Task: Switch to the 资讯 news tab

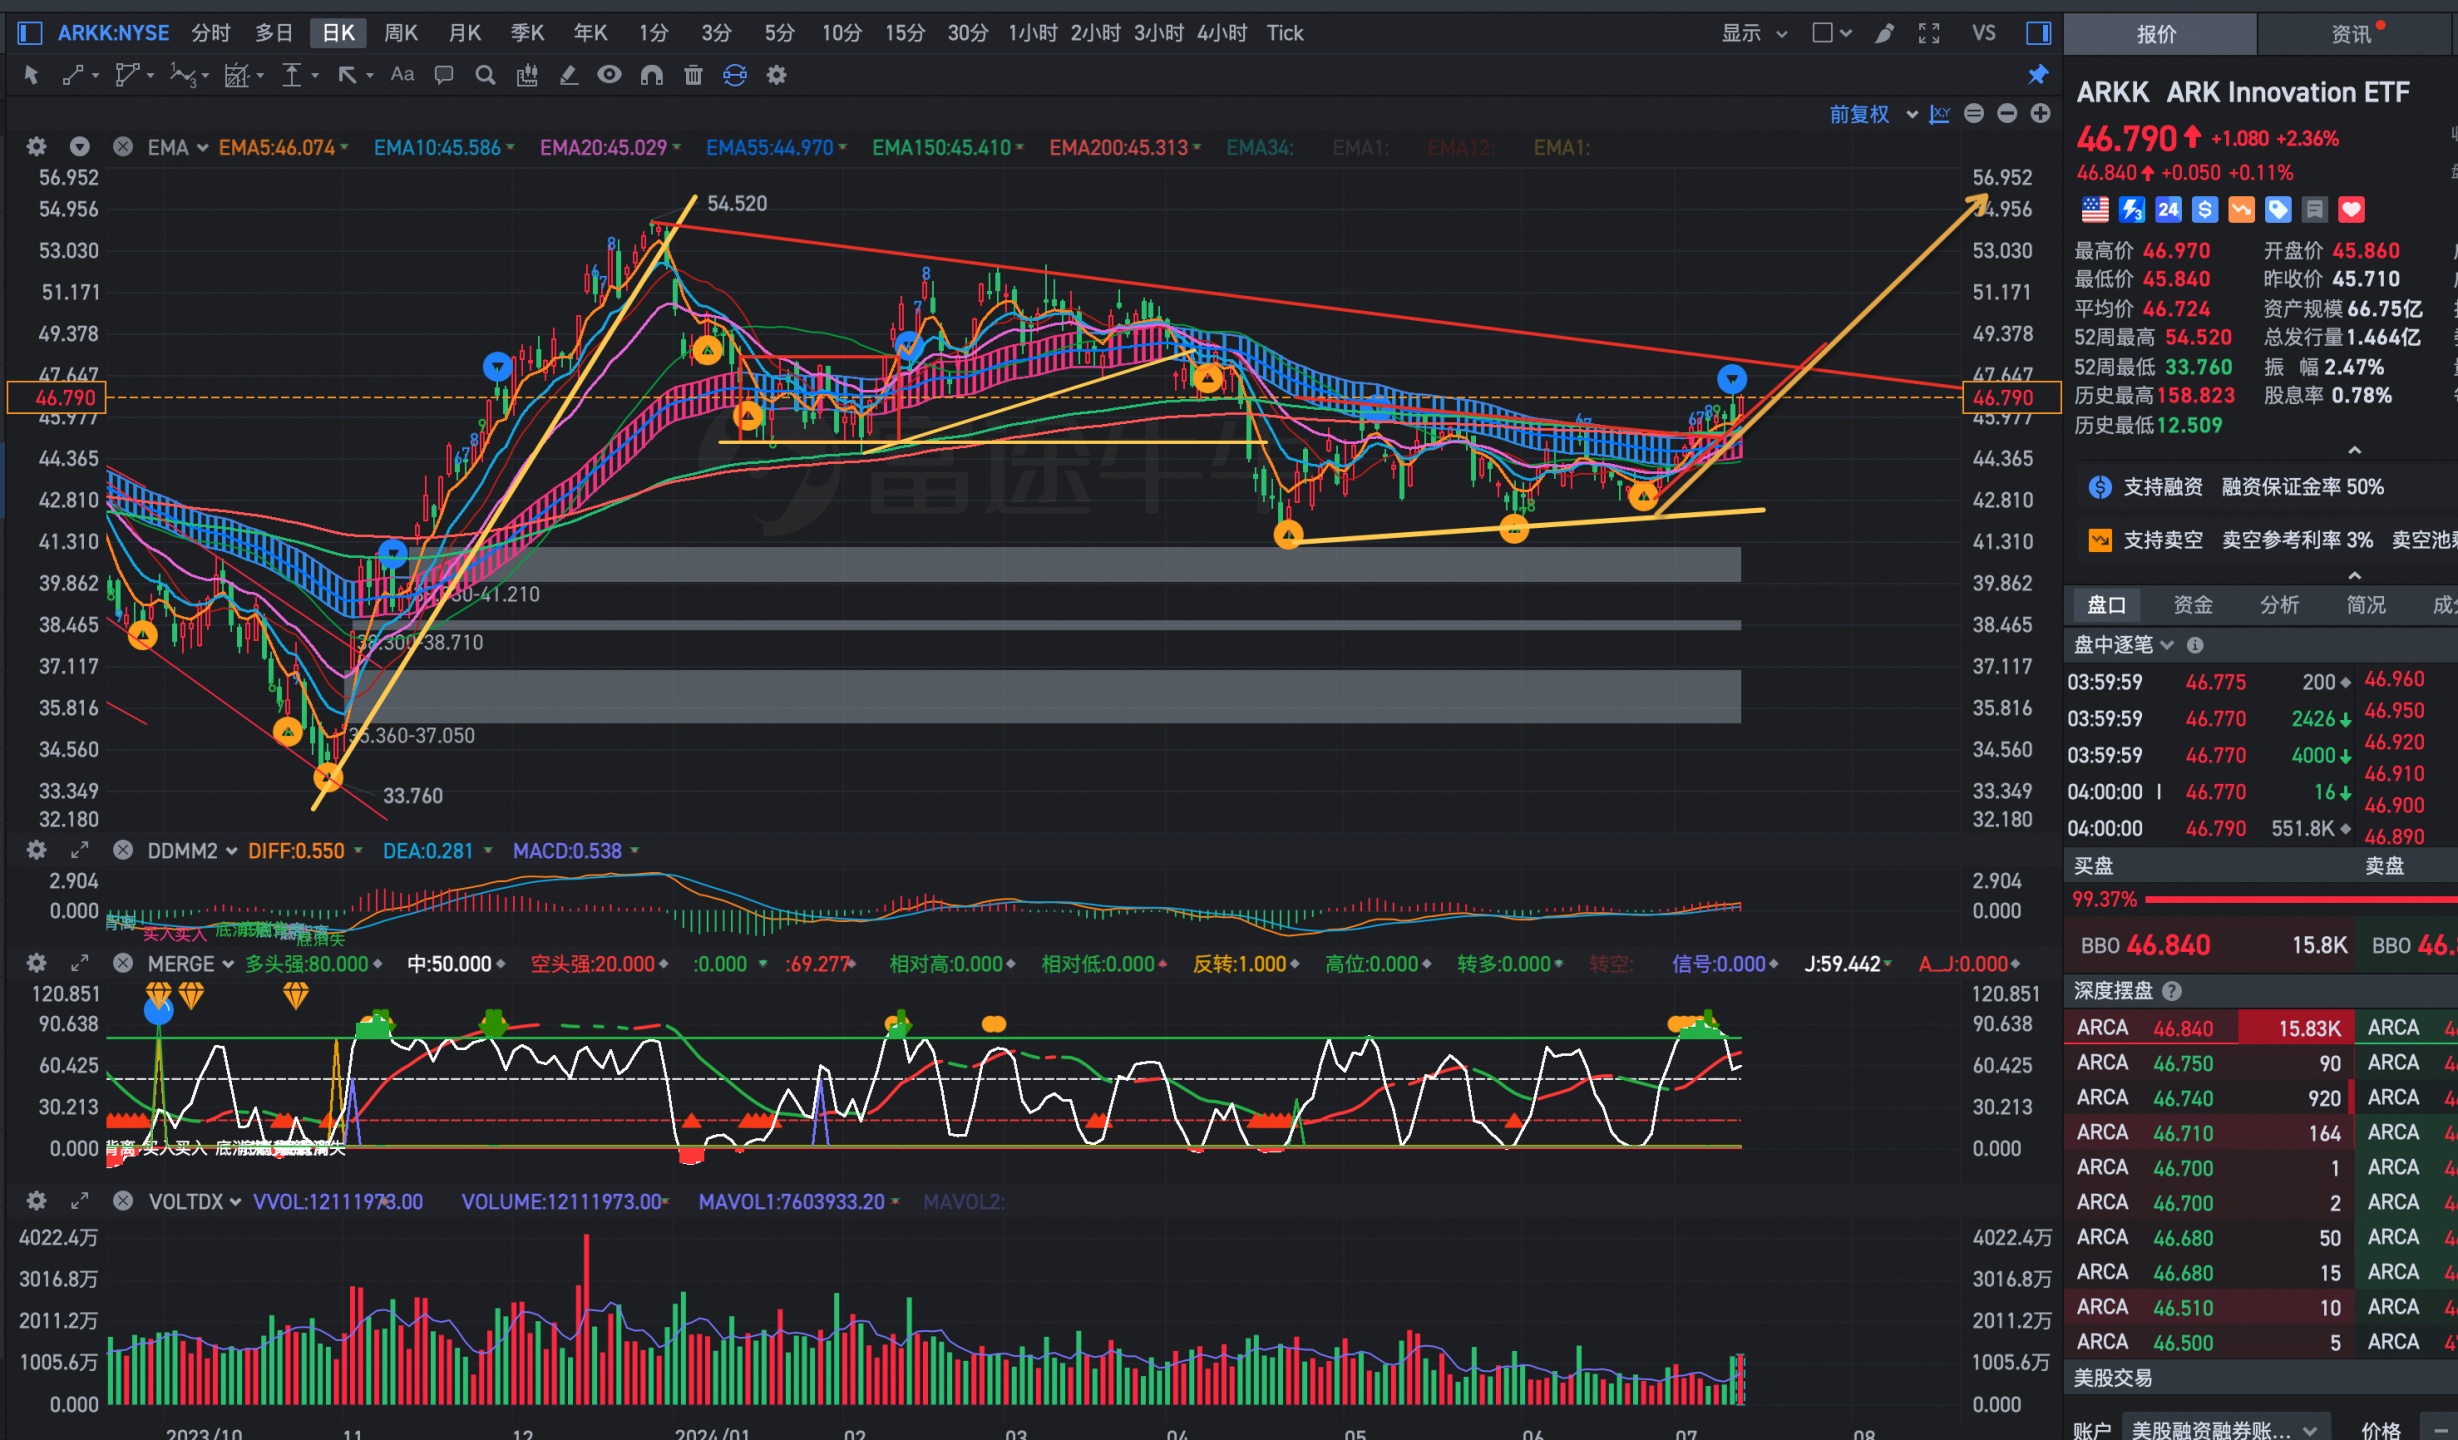Action: [x=2351, y=34]
